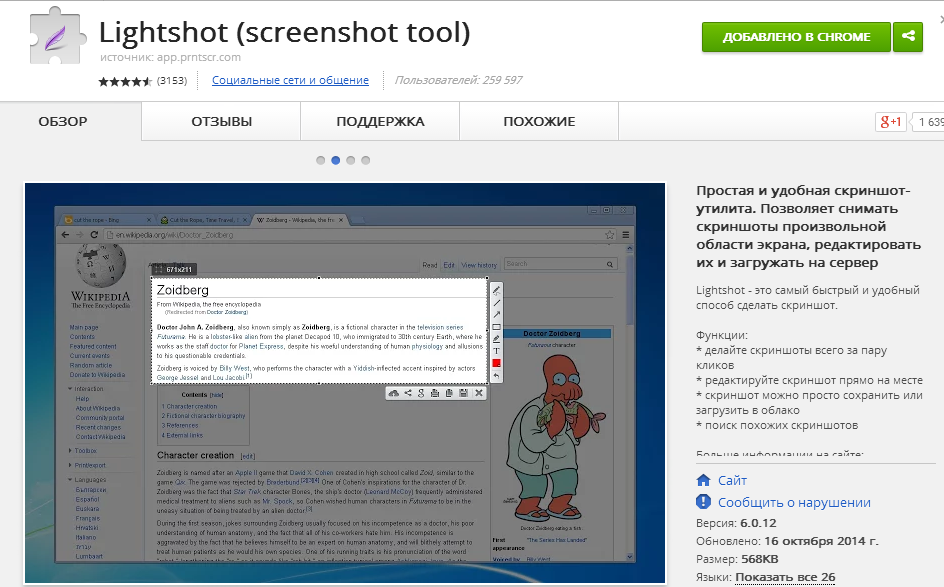Click the copy icon in the Lightshot toolbar

tap(449, 393)
